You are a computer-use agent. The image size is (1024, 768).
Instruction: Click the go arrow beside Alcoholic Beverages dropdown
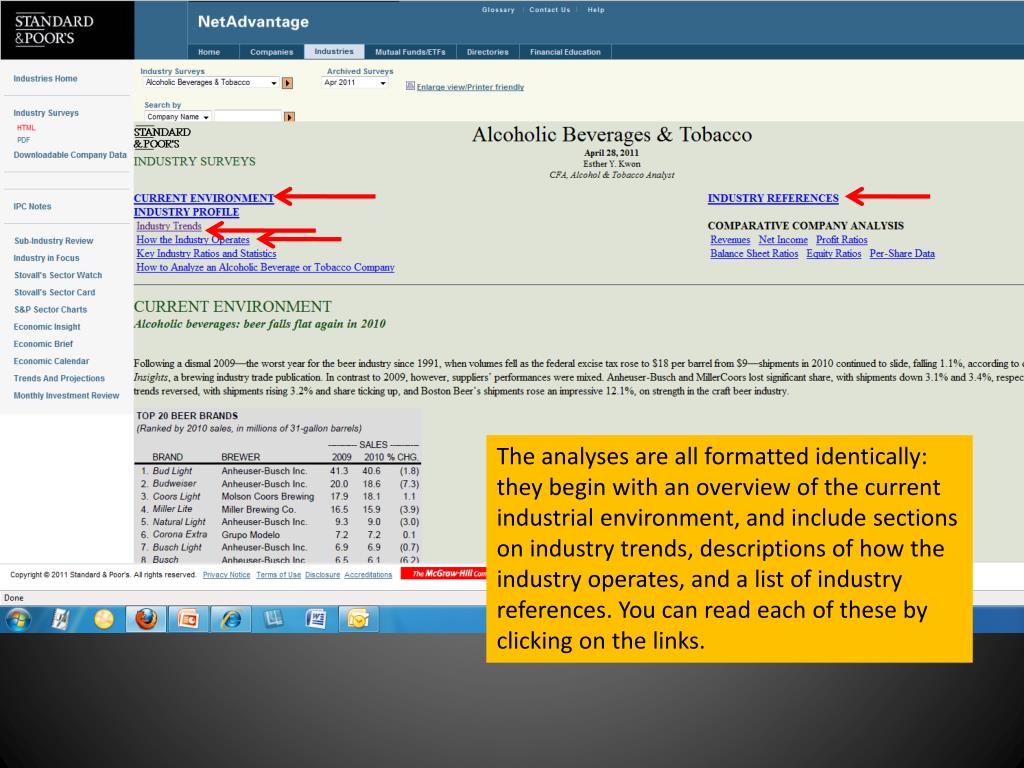287,83
